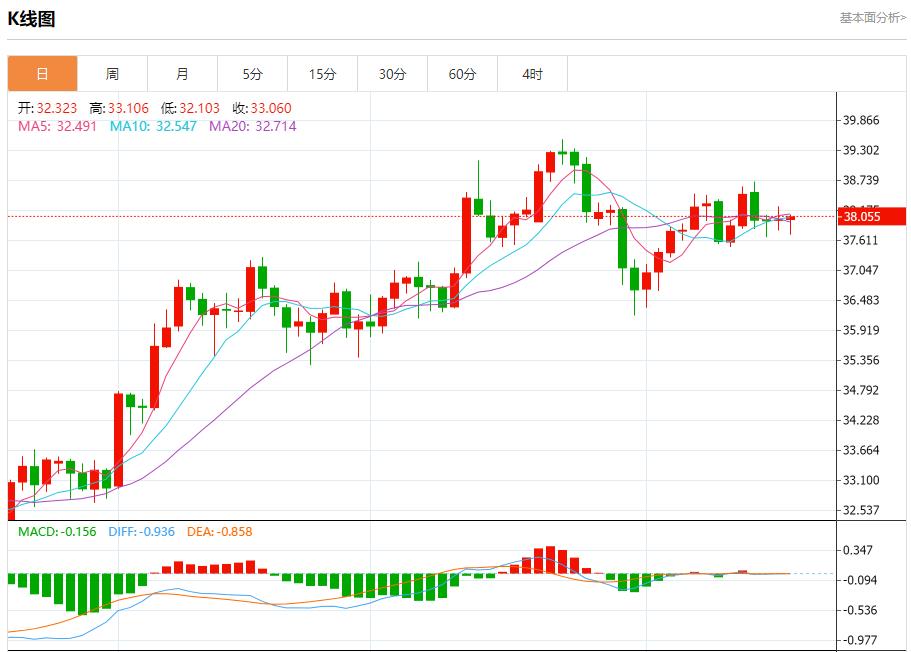
Task: Switch to the 15分 interval tab
Action: (323, 73)
